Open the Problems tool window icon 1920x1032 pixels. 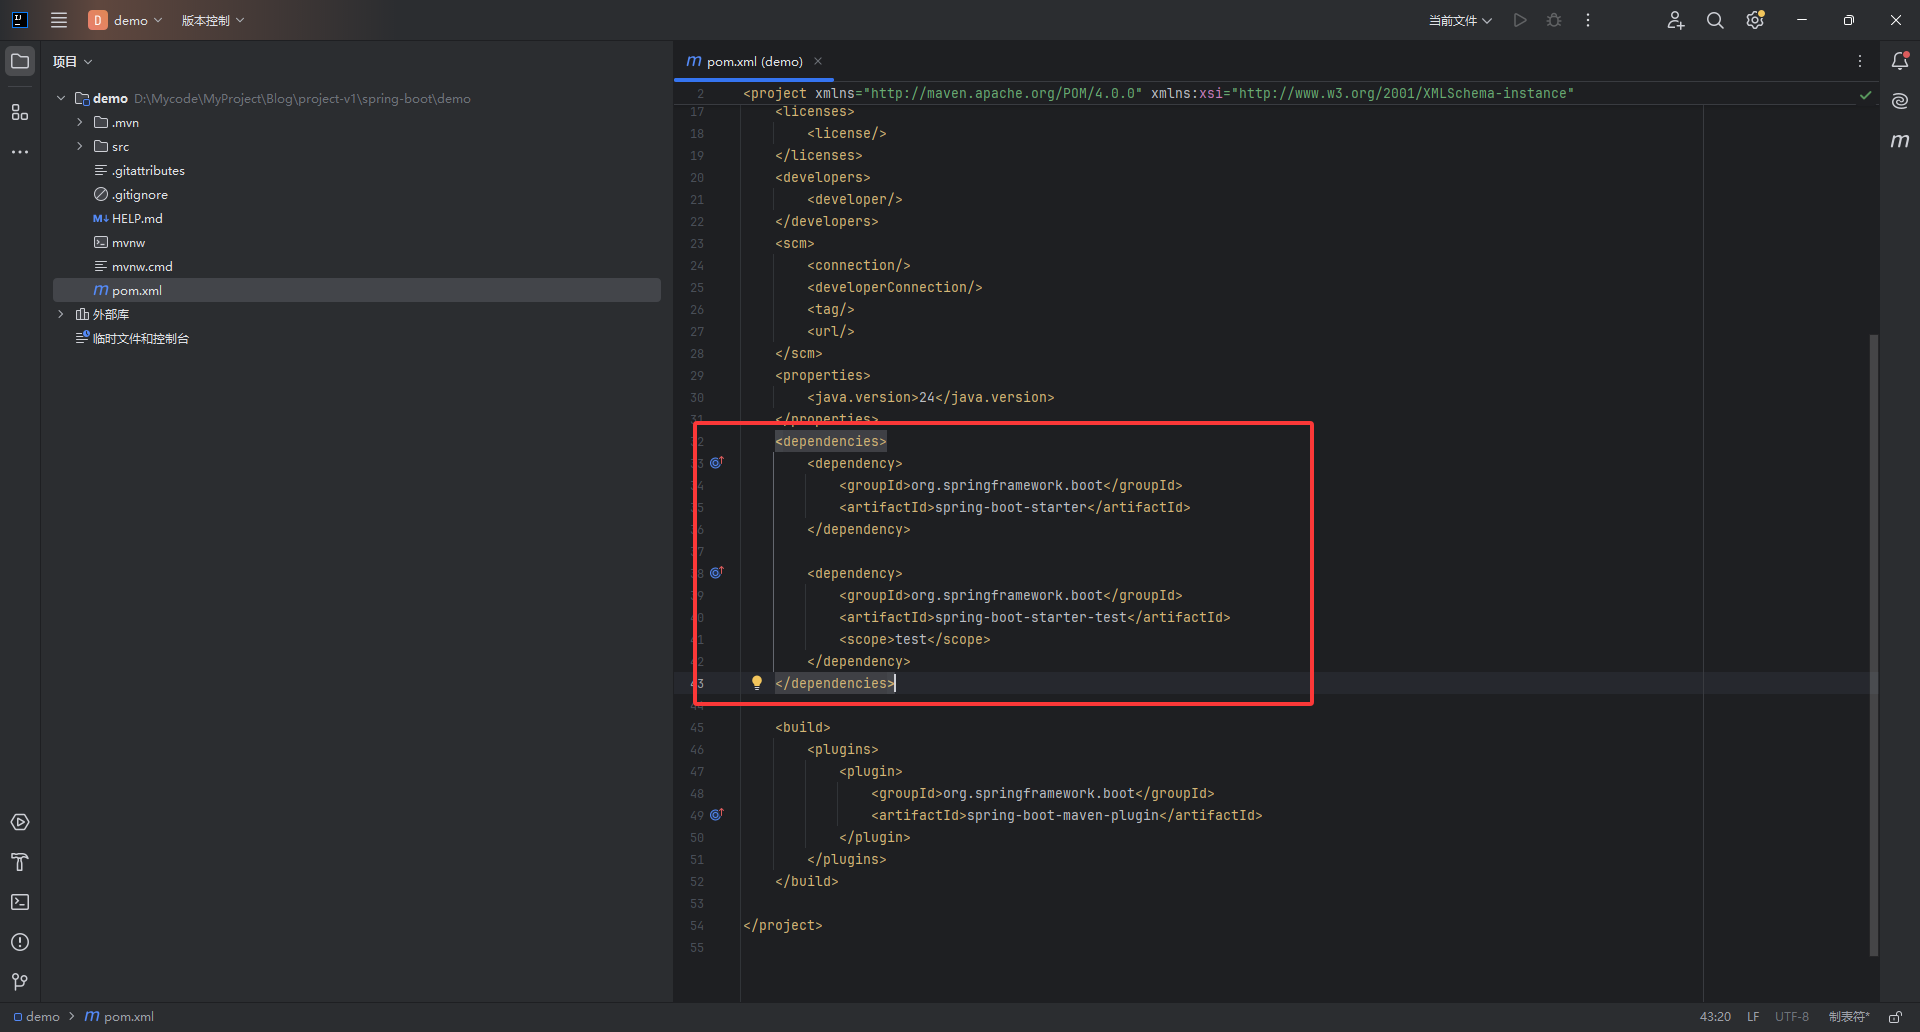(x=20, y=942)
